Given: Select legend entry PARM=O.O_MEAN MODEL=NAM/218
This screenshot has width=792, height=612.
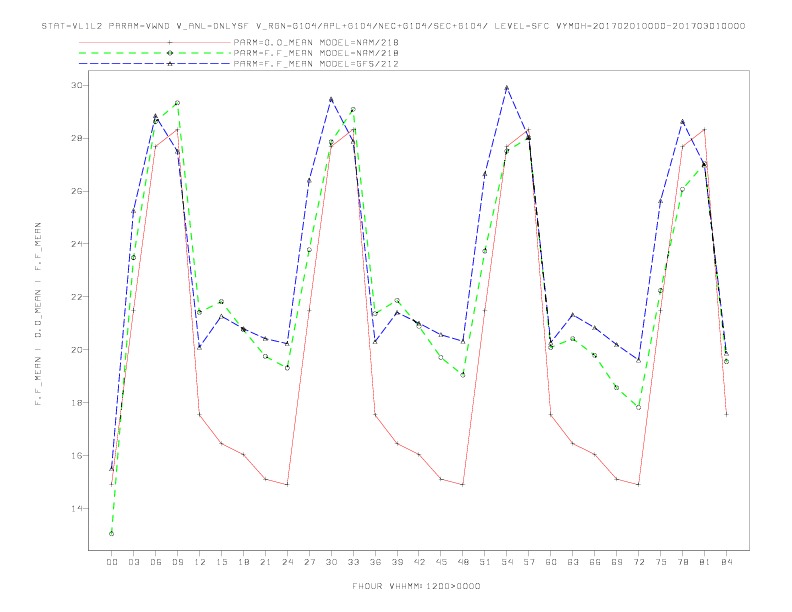Looking at the screenshot, I should pos(316,42).
